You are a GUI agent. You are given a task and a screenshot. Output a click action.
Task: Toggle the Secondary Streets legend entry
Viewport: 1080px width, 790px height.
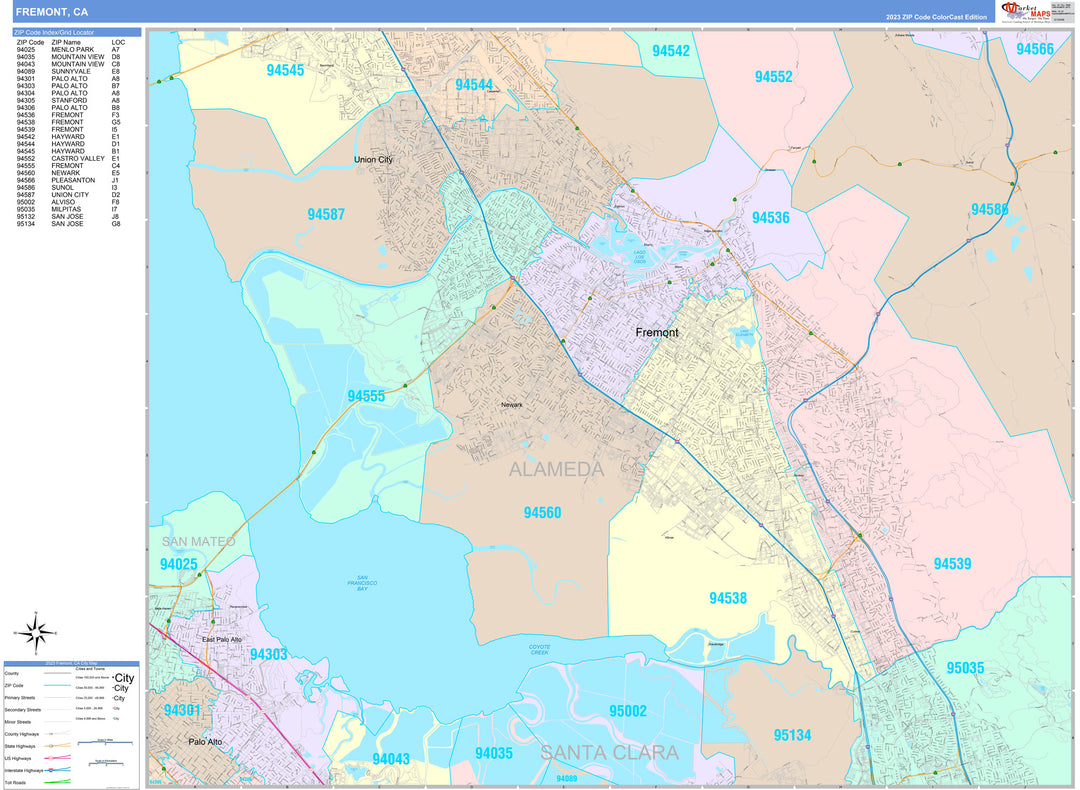point(55,709)
